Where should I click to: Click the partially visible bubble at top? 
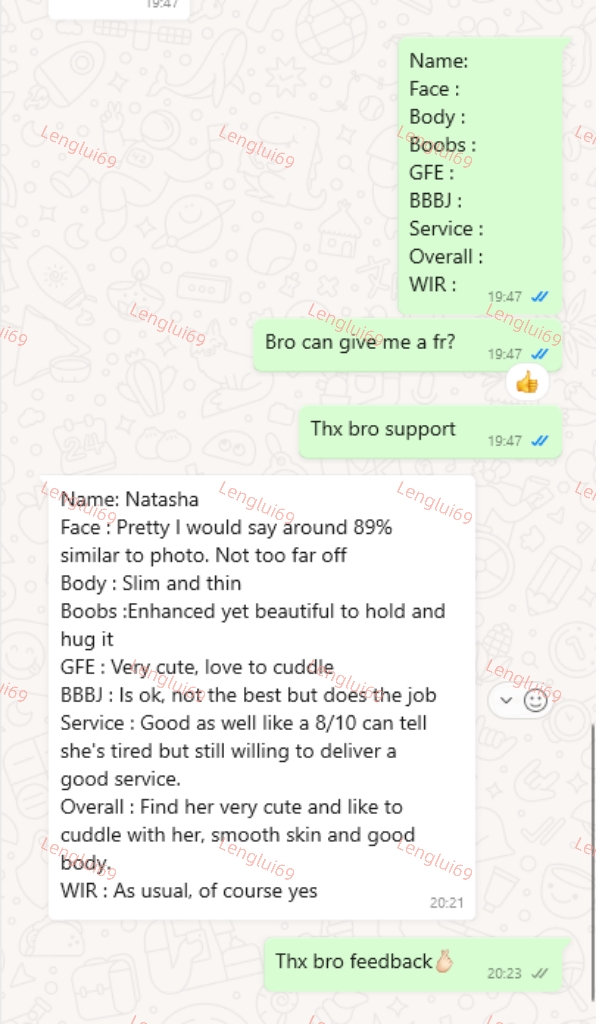click(119, 8)
